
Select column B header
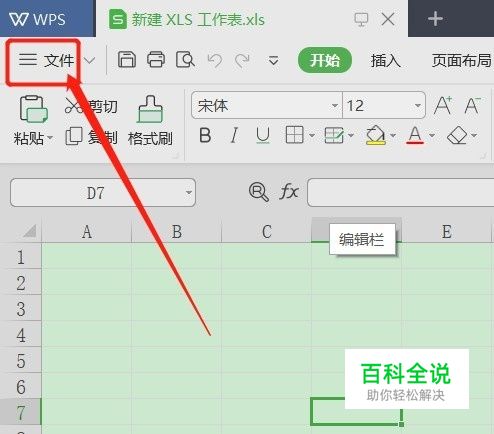[177, 231]
